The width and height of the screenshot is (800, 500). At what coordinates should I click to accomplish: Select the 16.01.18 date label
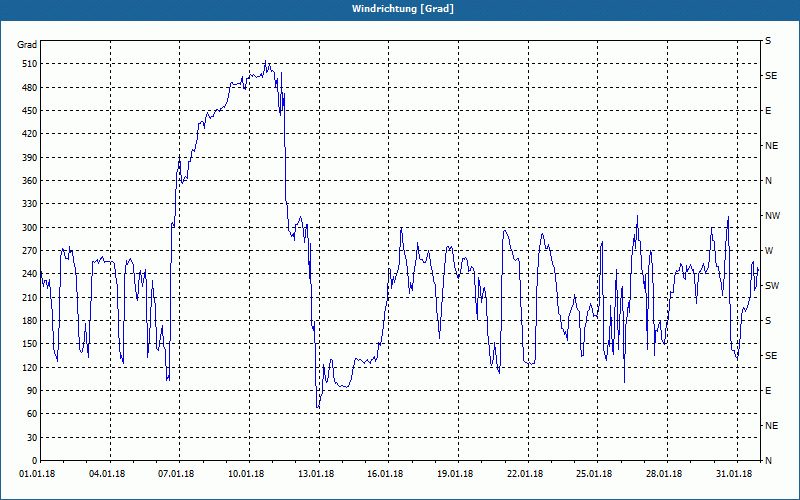point(385,474)
